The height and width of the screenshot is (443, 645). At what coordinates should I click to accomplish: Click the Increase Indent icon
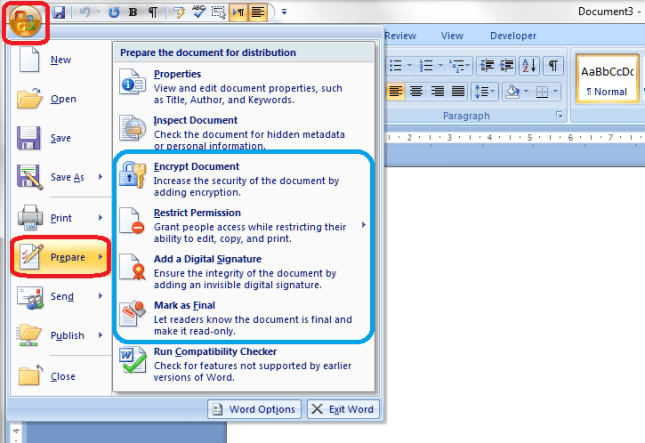(x=506, y=65)
